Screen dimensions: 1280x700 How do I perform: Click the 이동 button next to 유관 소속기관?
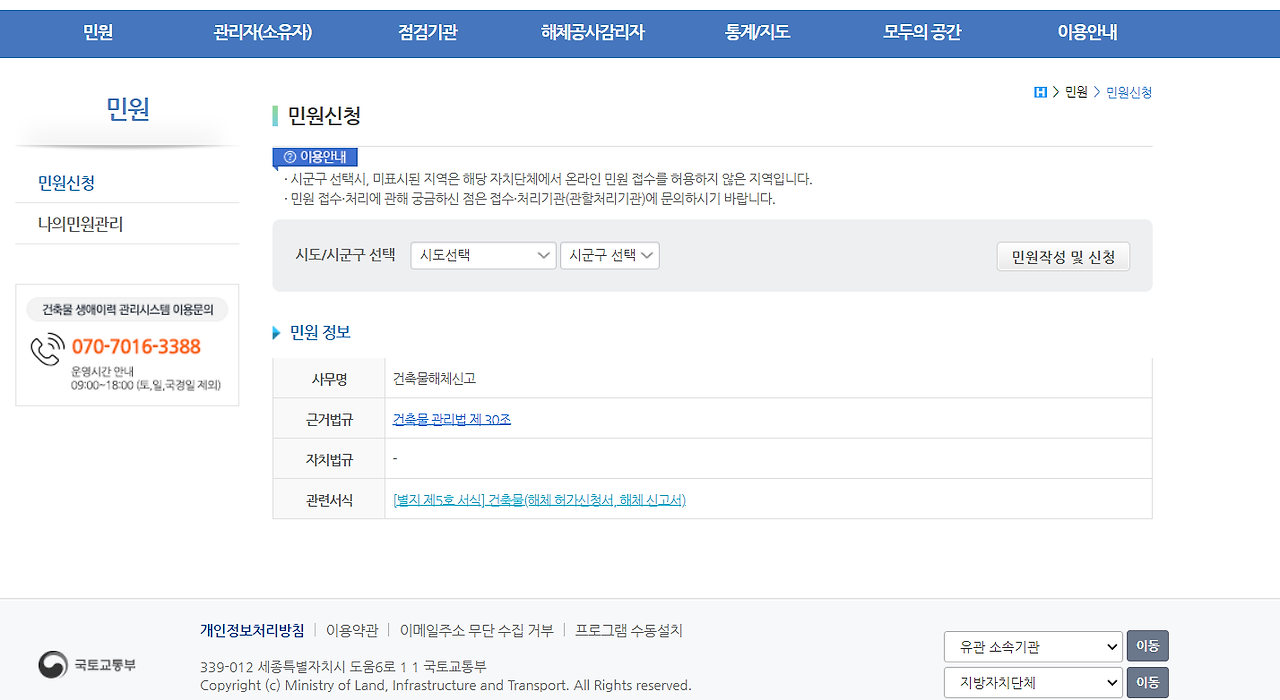coord(1147,646)
